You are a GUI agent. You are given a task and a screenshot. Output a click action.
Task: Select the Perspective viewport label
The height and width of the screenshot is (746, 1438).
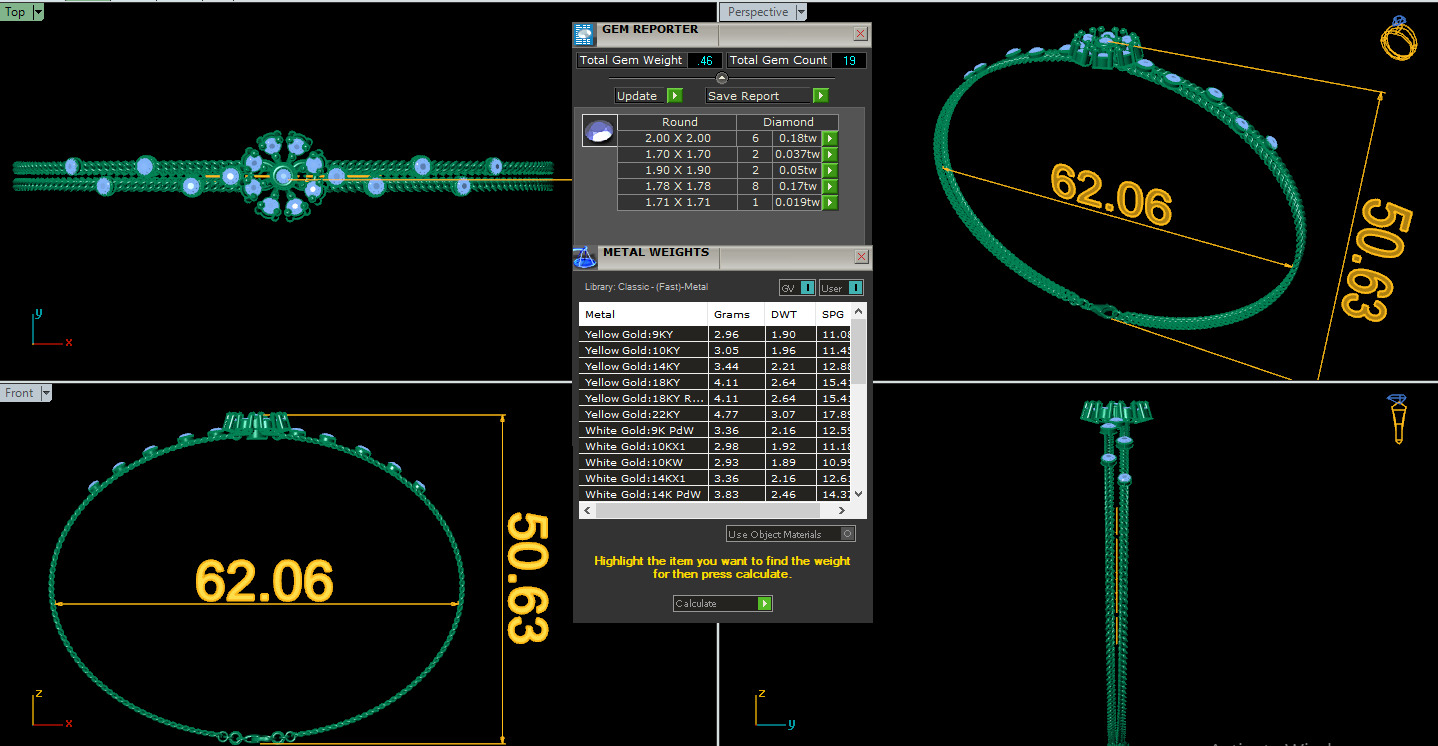(x=757, y=12)
